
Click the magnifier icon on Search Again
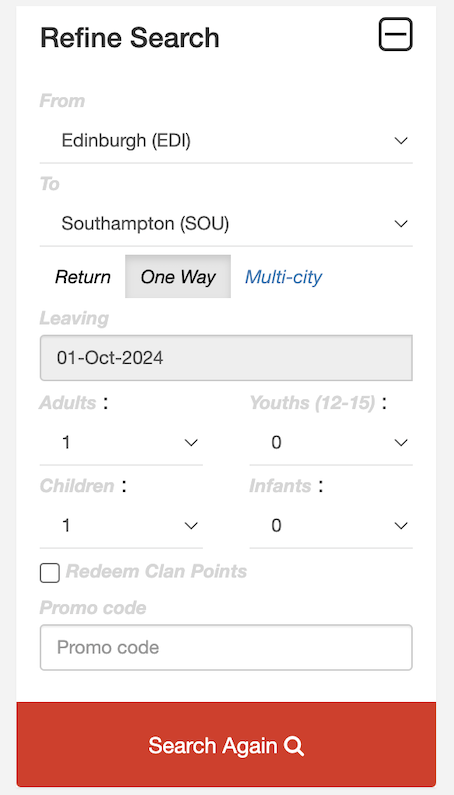294,746
